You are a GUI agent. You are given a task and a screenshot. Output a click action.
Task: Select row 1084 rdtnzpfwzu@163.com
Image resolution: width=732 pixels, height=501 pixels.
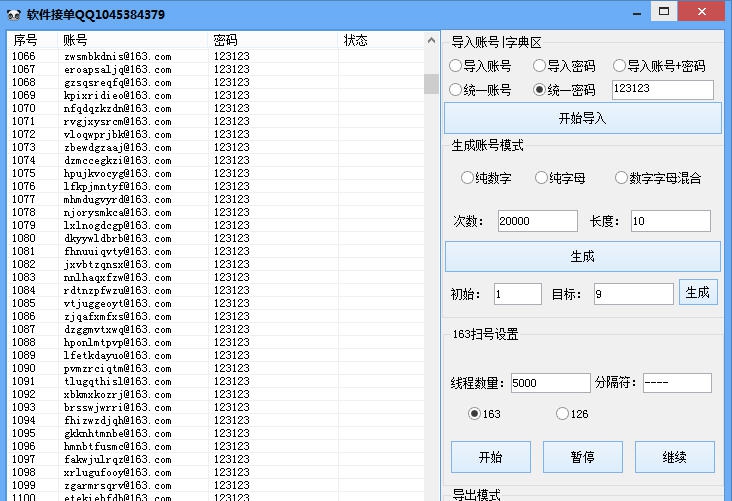pos(216,290)
